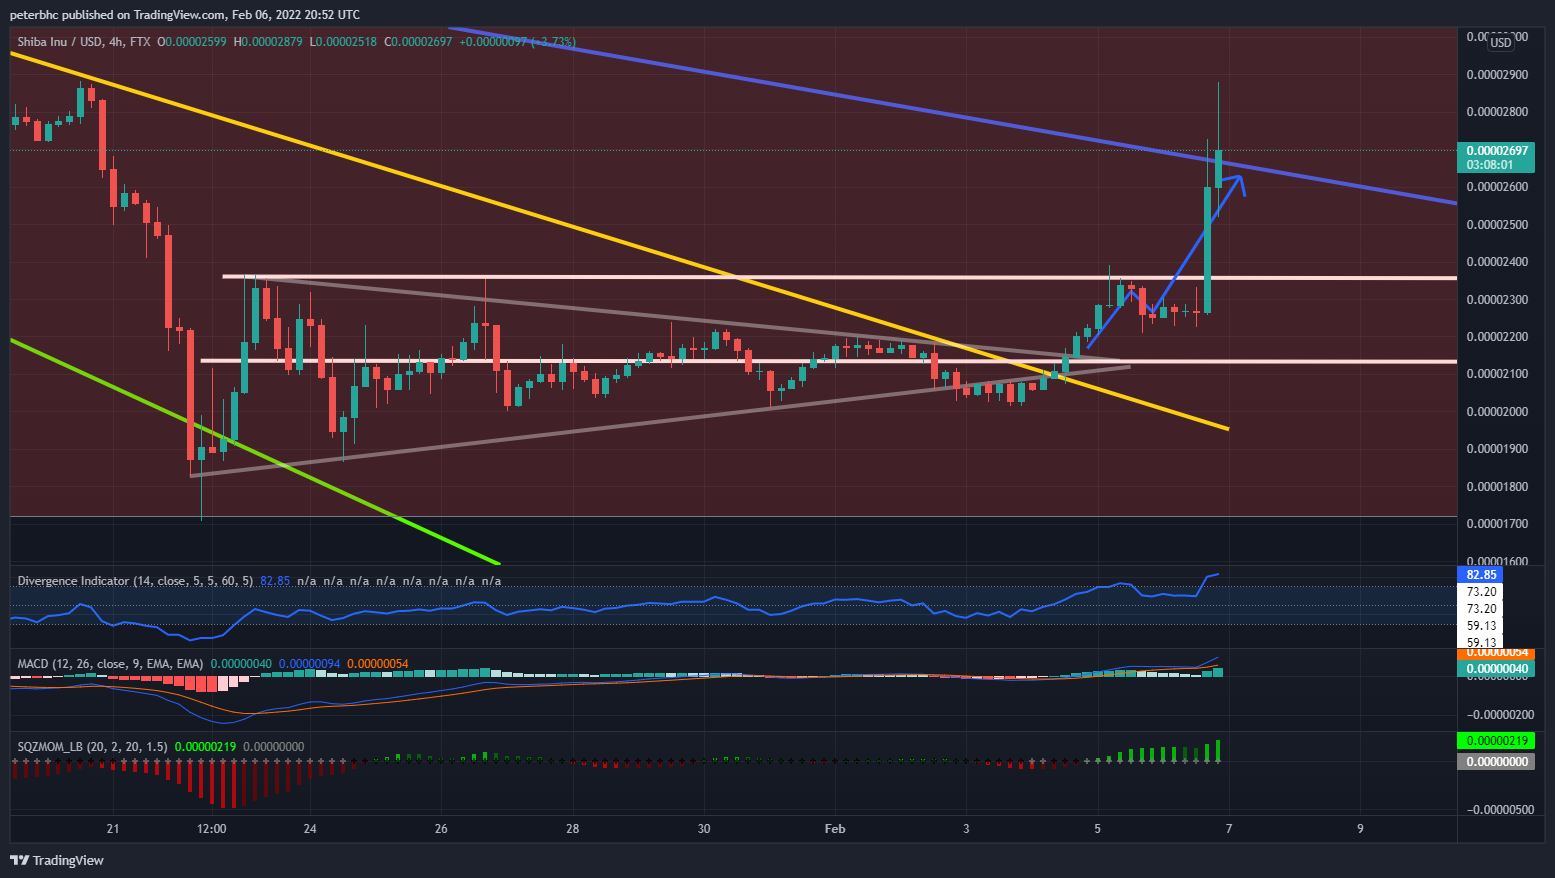
Task: Click the 28 date label on the time axis
Action: pyautogui.click(x=573, y=829)
